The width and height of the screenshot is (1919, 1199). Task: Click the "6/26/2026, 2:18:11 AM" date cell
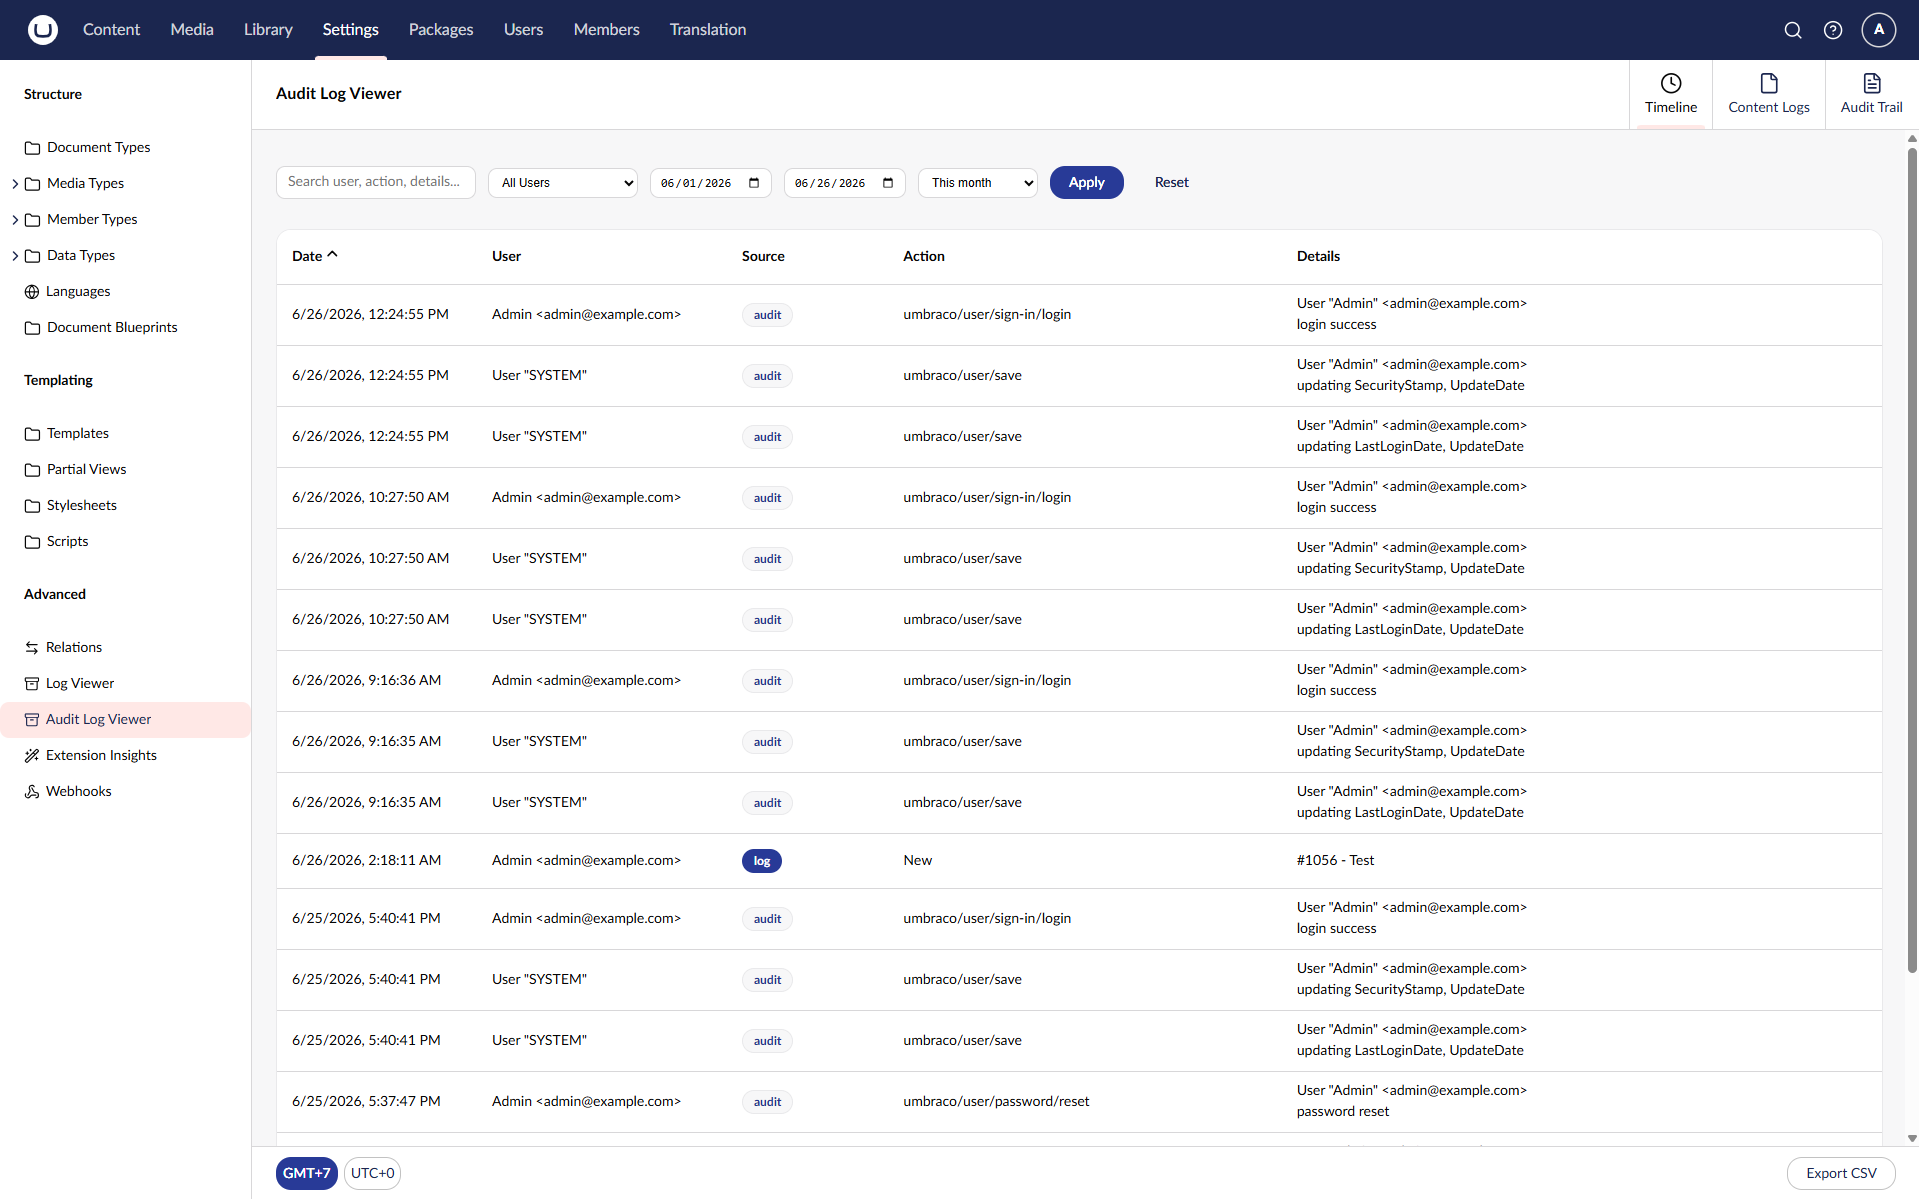point(366,860)
